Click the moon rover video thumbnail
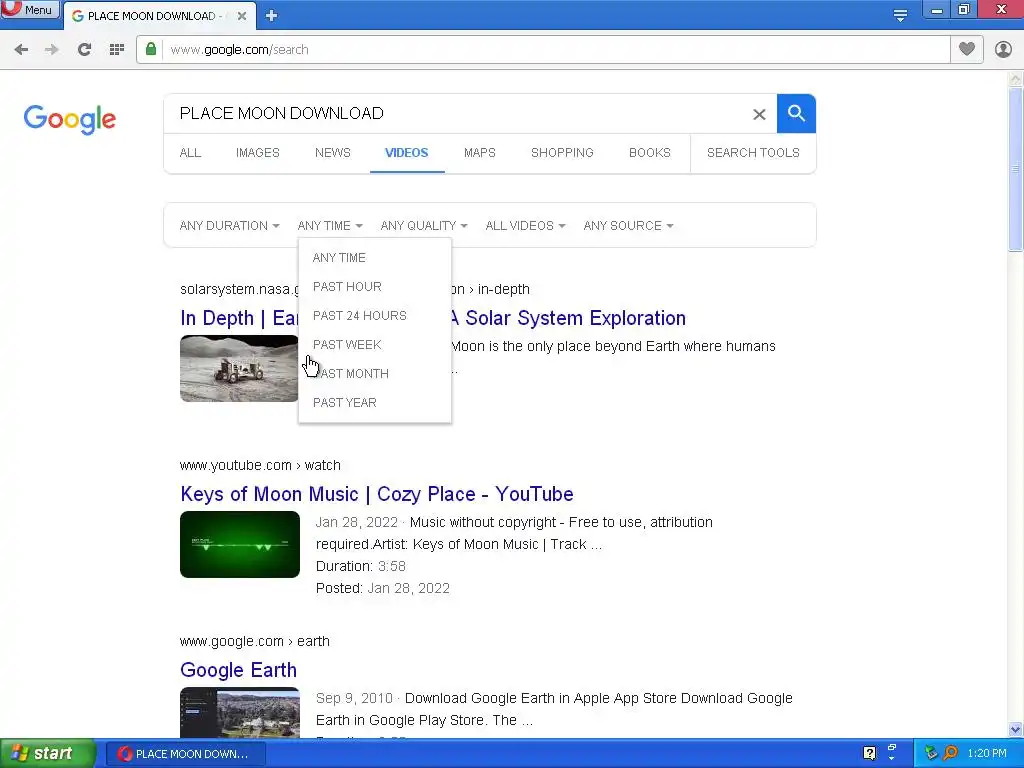Screen dimensions: 1024x768 point(239,368)
